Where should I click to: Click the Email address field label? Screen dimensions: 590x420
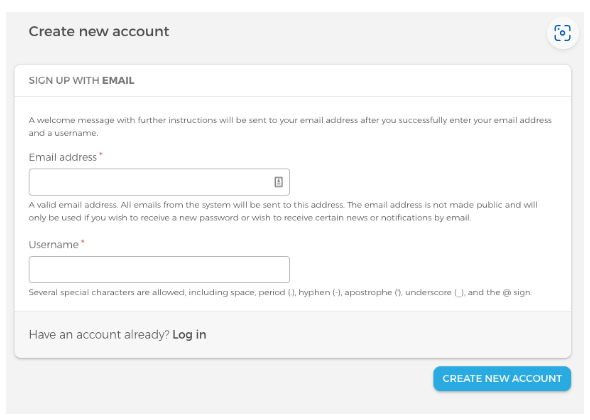click(63, 157)
